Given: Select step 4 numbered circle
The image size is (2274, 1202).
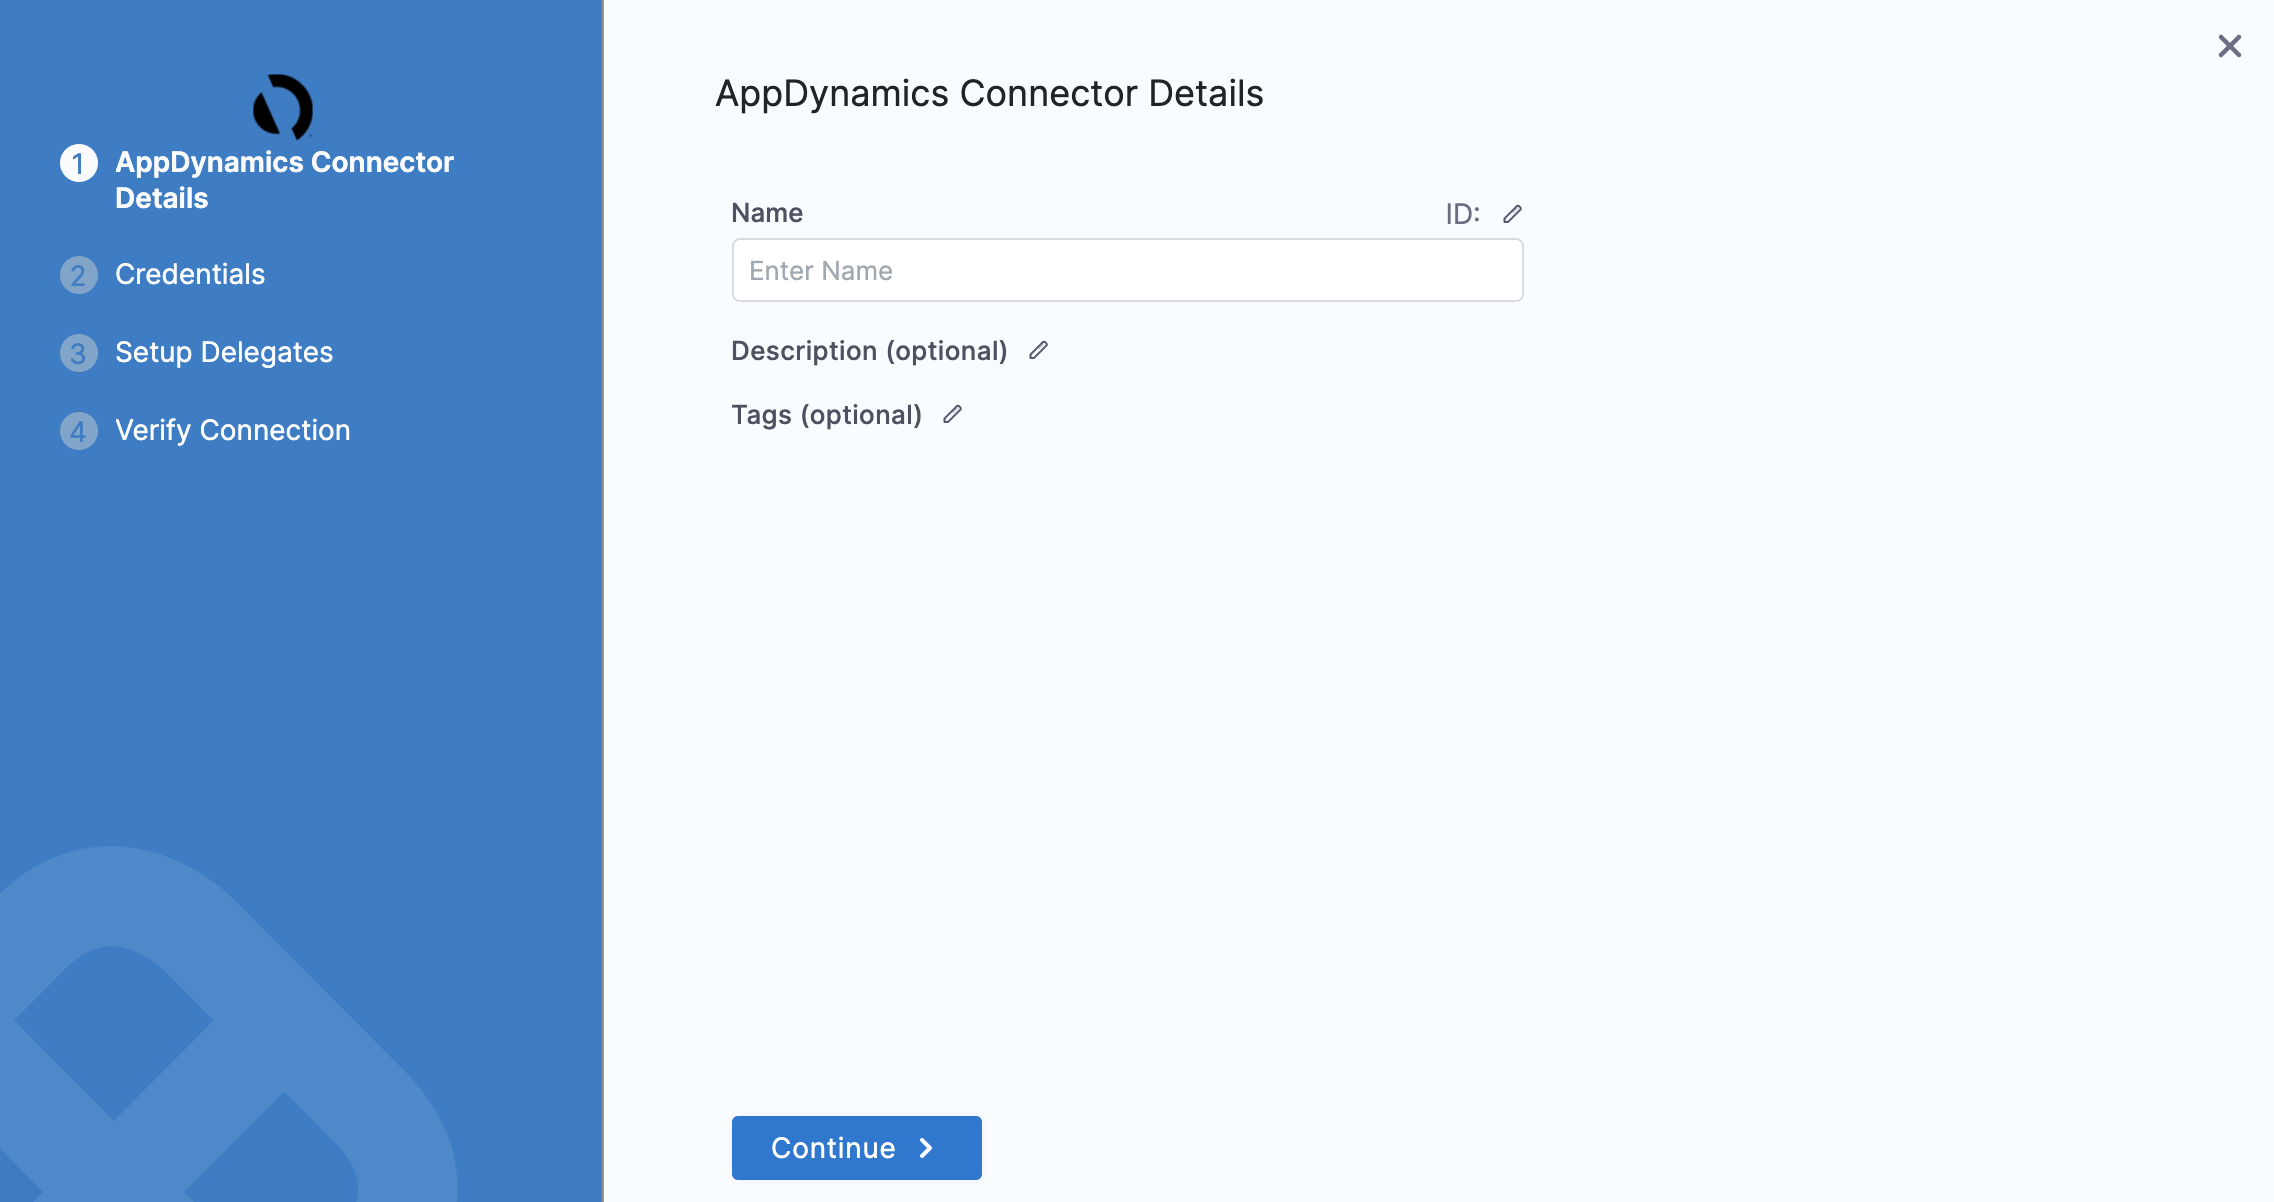Looking at the screenshot, I should tap(79, 431).
